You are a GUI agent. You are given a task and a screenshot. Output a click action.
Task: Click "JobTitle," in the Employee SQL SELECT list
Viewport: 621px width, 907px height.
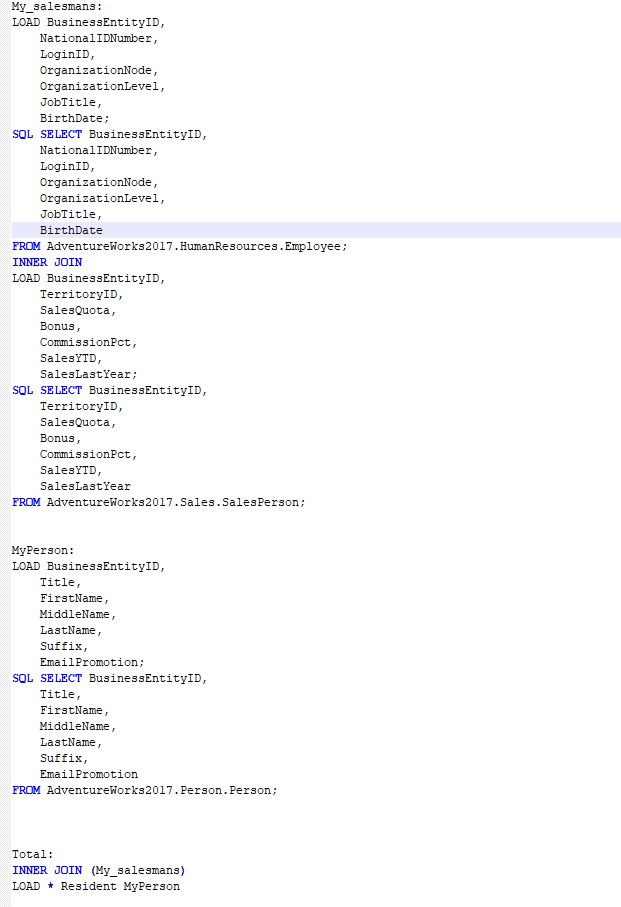coord(71,215)
